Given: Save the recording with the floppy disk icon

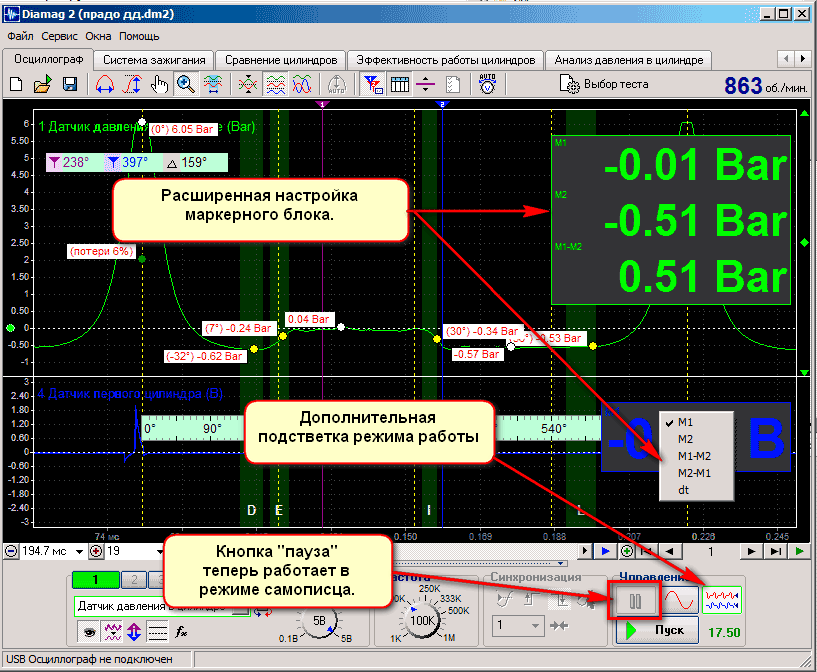Looking at the screenshot, I should click(69, 84).
